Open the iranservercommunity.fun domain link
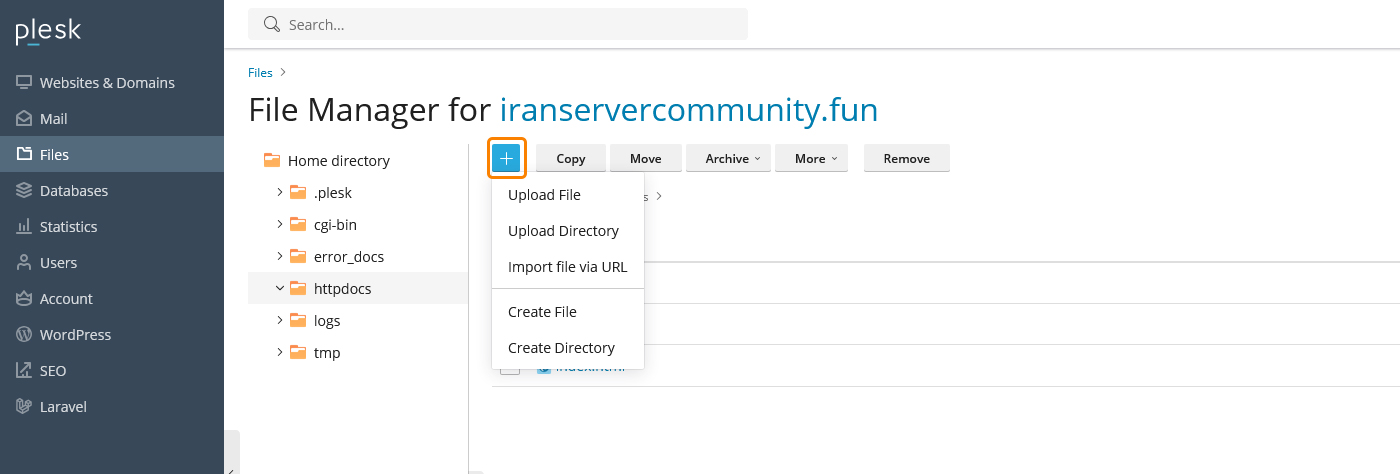 coord(688,109)
